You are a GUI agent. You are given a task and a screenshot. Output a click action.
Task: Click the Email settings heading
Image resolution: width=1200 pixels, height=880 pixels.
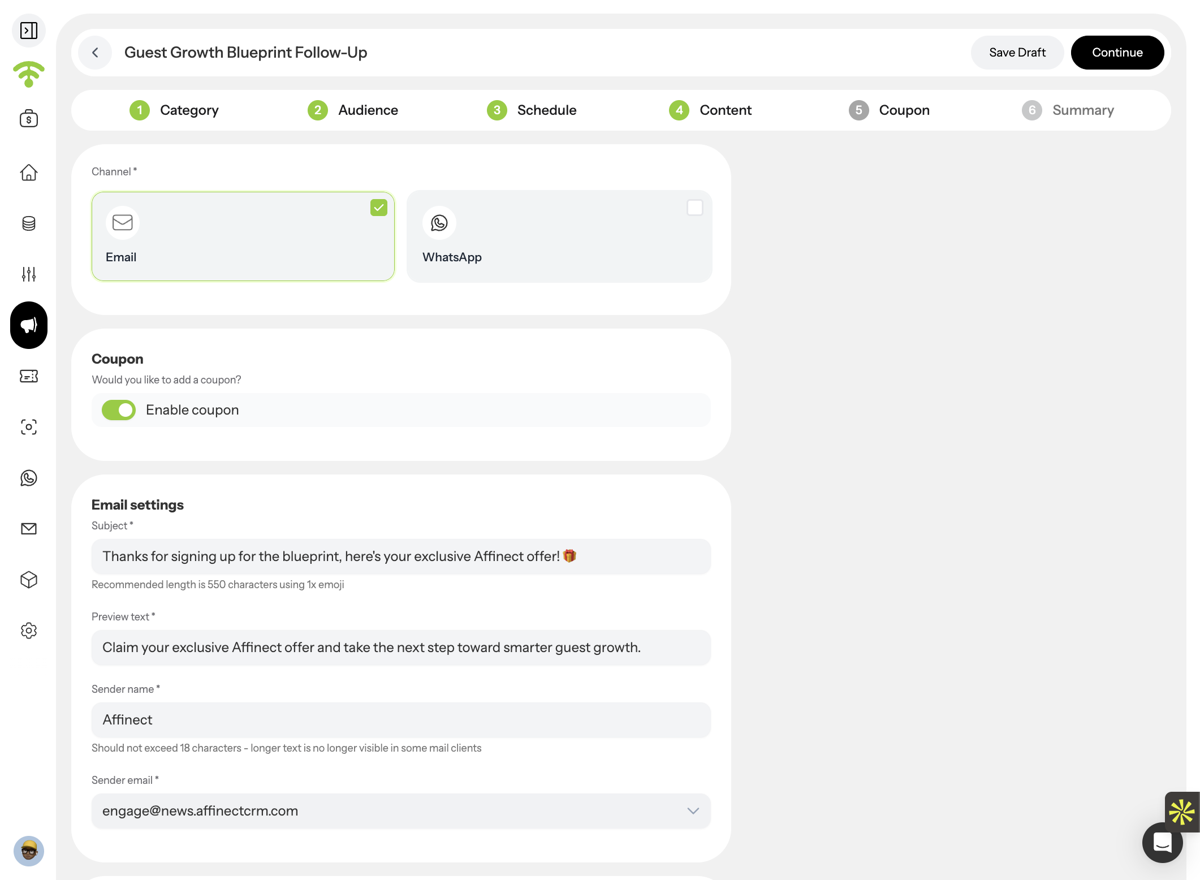(x=138, y=505)
